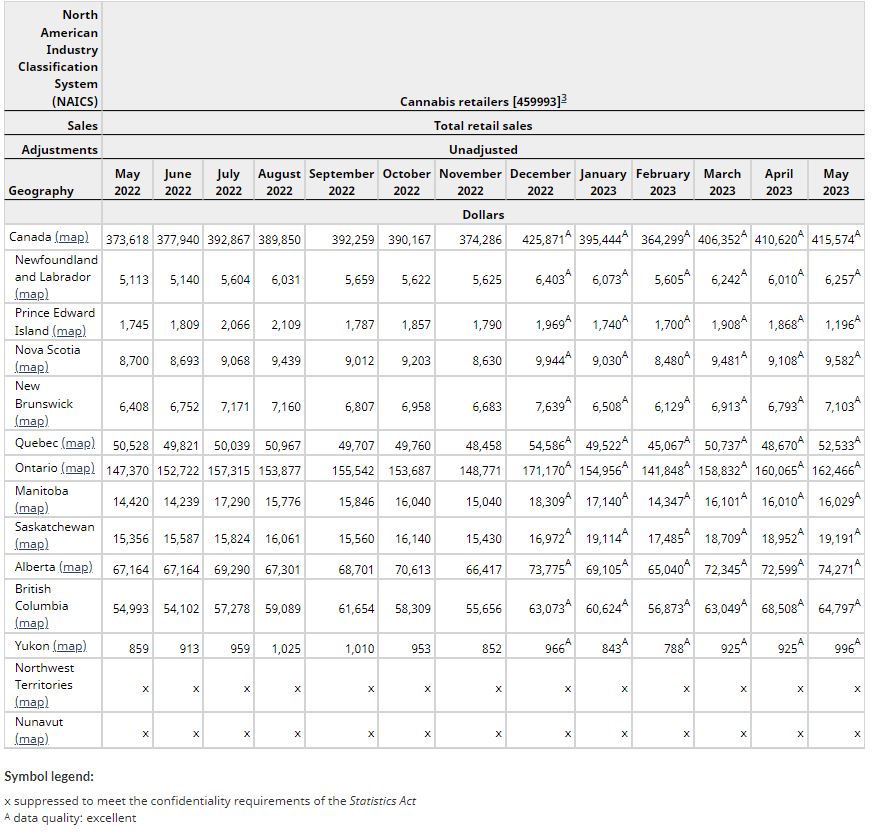Click the May 2023 column header
The height and width of the screenshot is (835, 873).
click(x=835, y=182)
